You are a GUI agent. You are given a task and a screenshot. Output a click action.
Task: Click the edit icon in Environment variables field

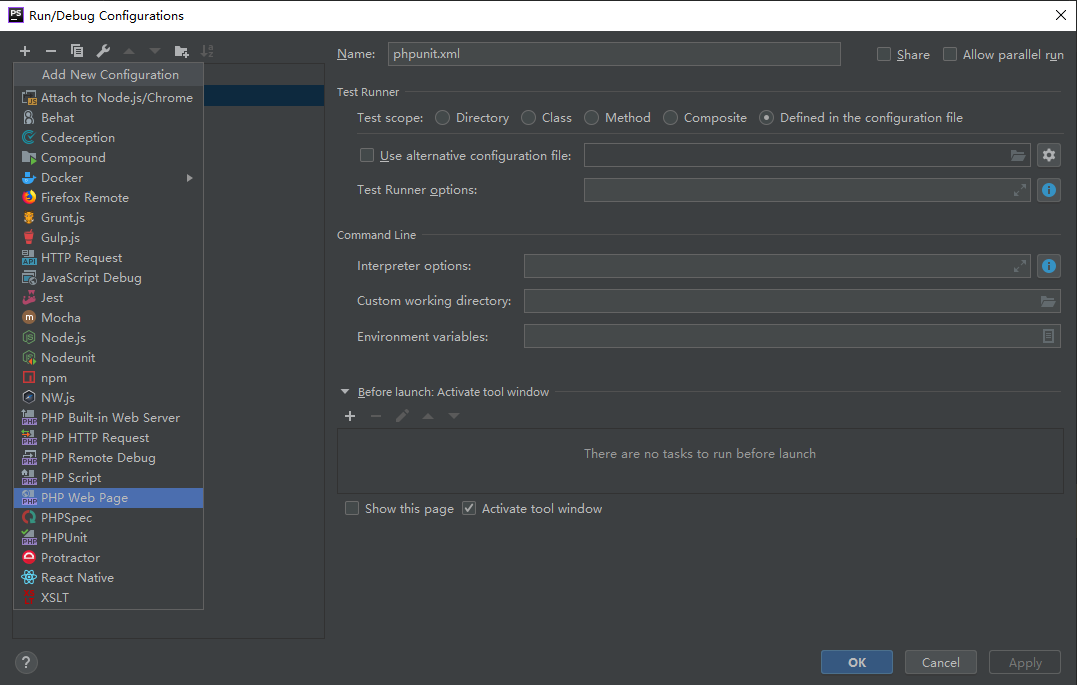click(x=1048, y=337)
